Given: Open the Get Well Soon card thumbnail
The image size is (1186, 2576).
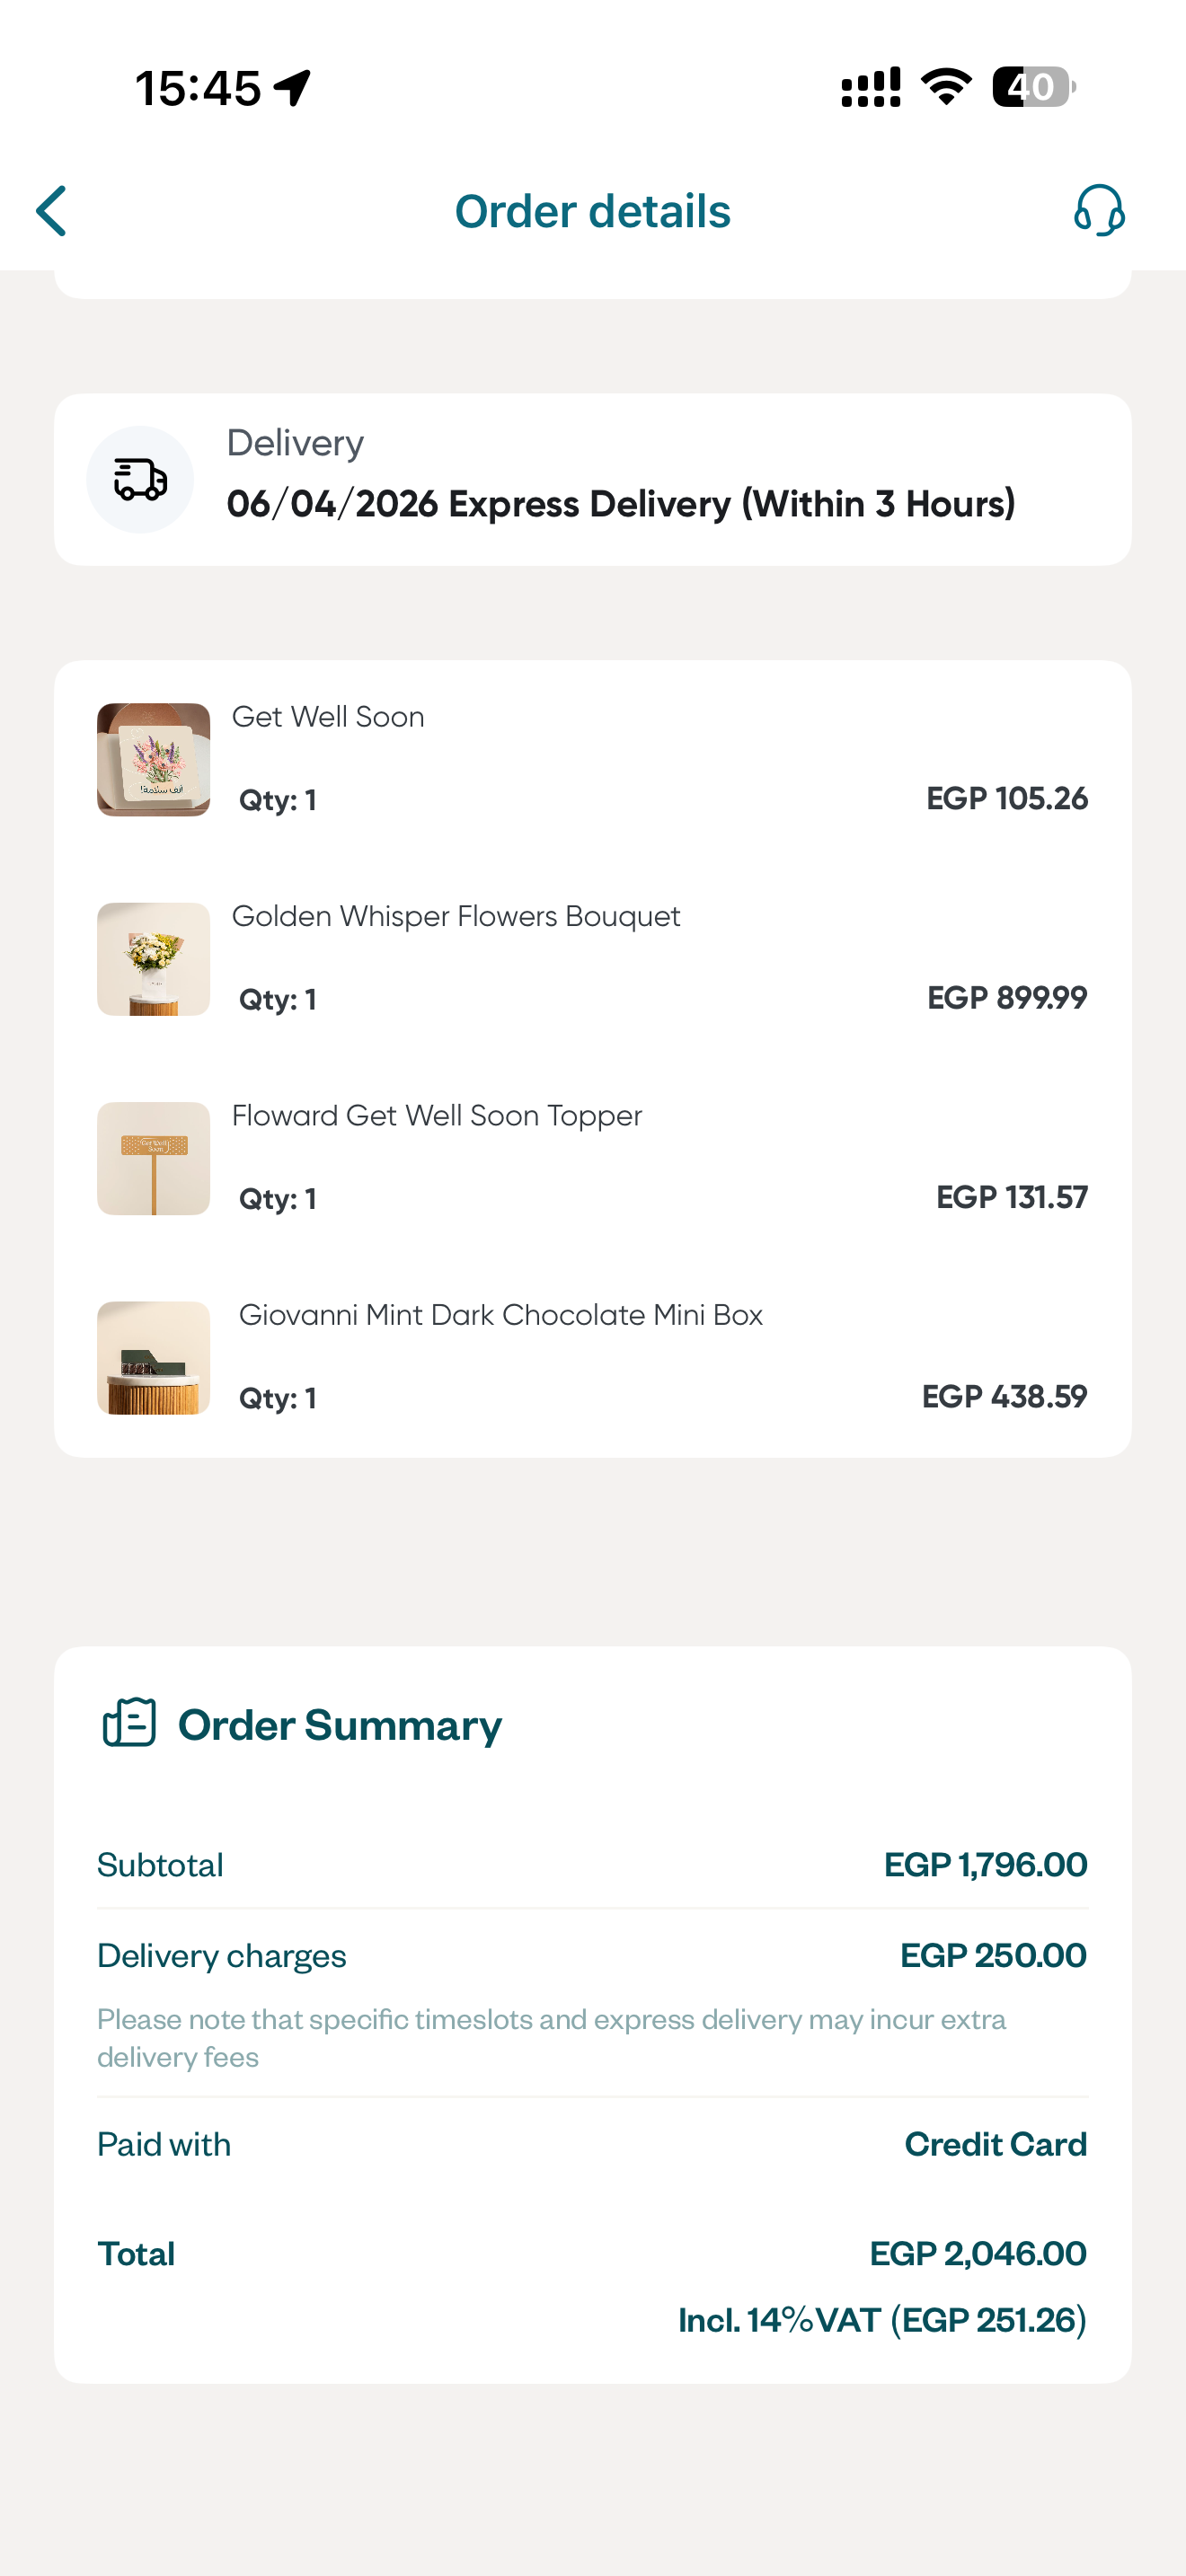Looking at the screenshot, I should click(x=153, y=760).
